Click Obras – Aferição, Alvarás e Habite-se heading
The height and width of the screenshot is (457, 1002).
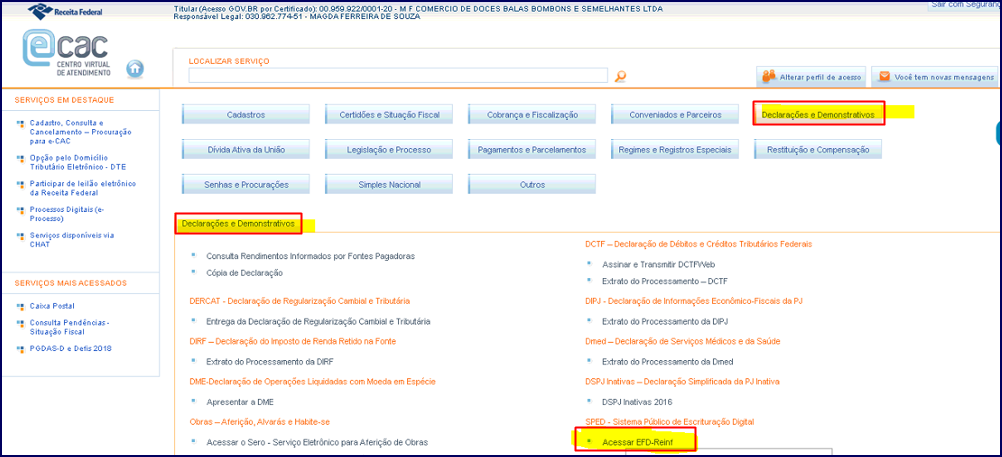[x=259, y=422]
